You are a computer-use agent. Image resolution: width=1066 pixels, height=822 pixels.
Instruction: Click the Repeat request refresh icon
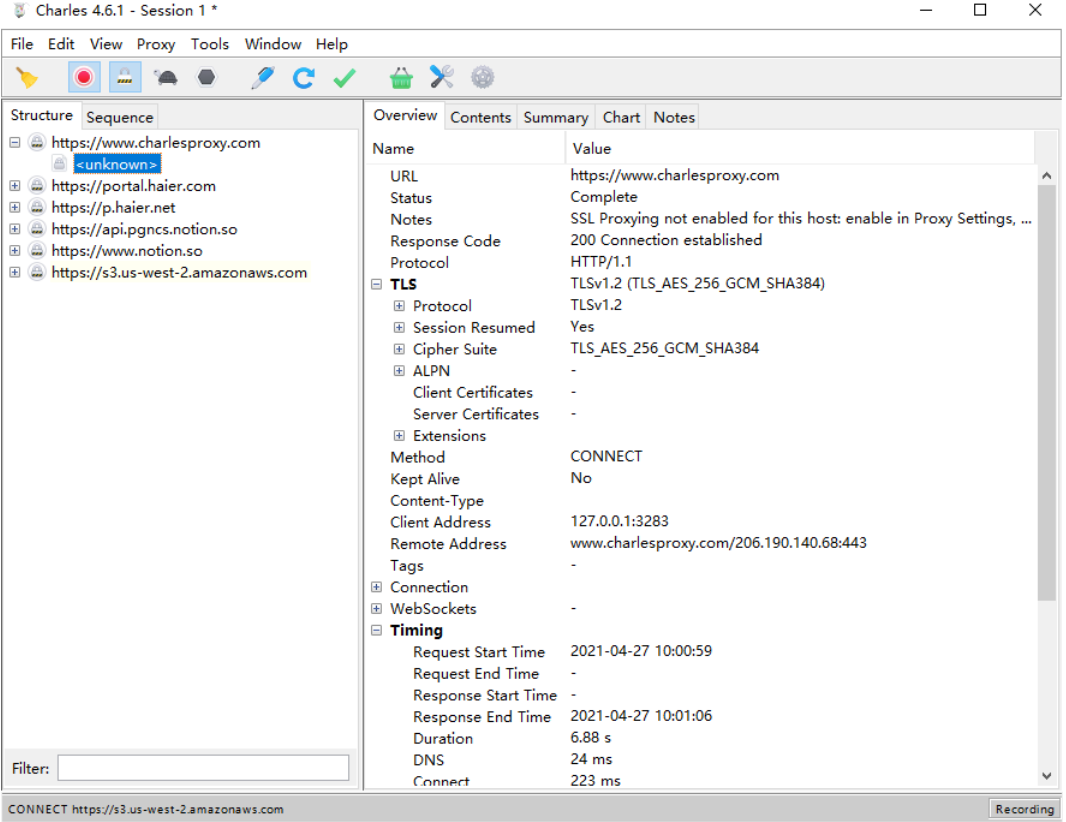(x=303, y=78)
